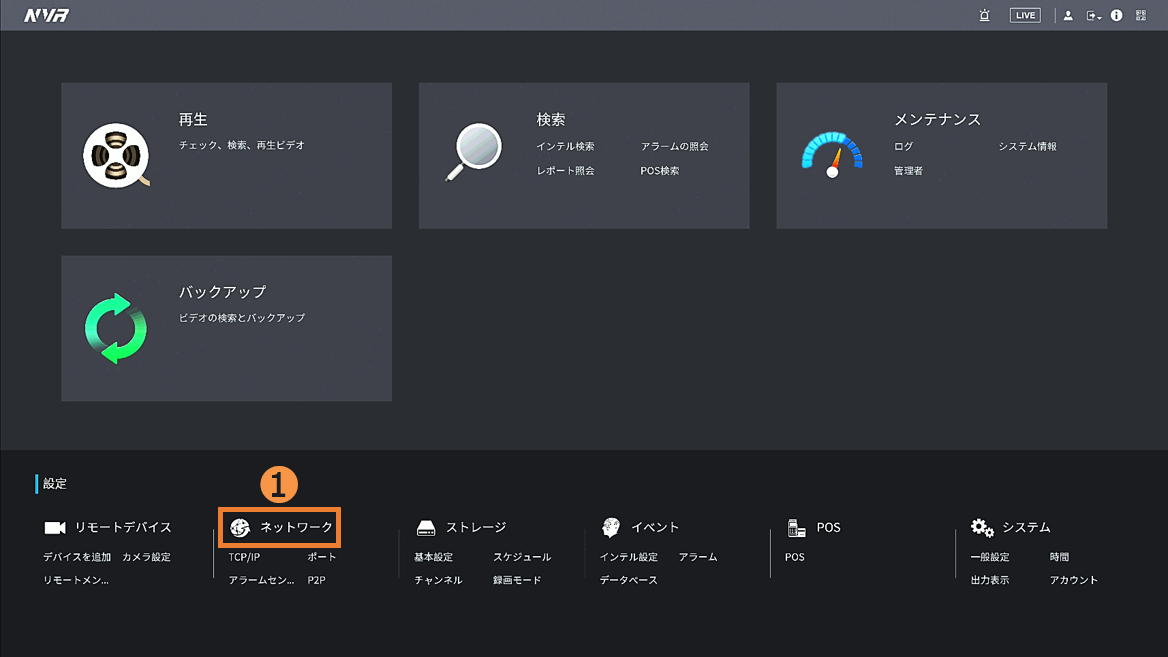The image size is (1168, 657).
Task: Show the QR code icon
Action: click(1141, 15)
